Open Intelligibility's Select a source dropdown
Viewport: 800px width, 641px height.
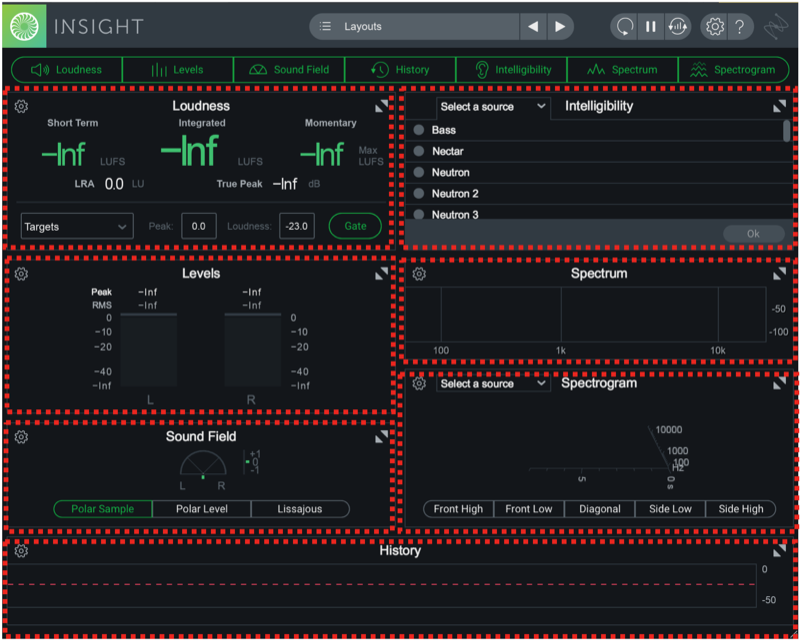point(493,107)
